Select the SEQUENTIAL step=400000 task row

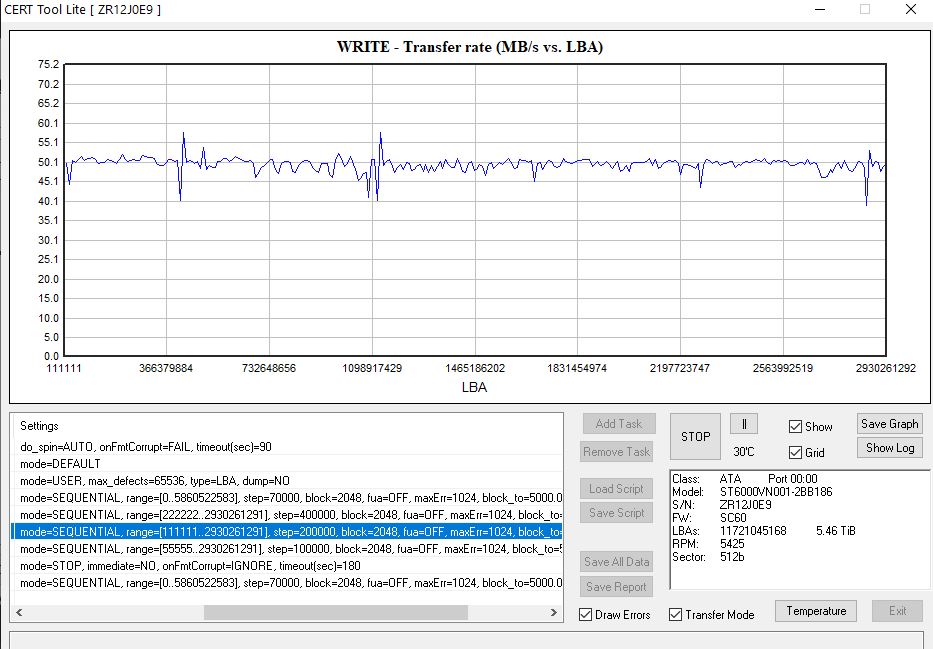click(287, 515)
